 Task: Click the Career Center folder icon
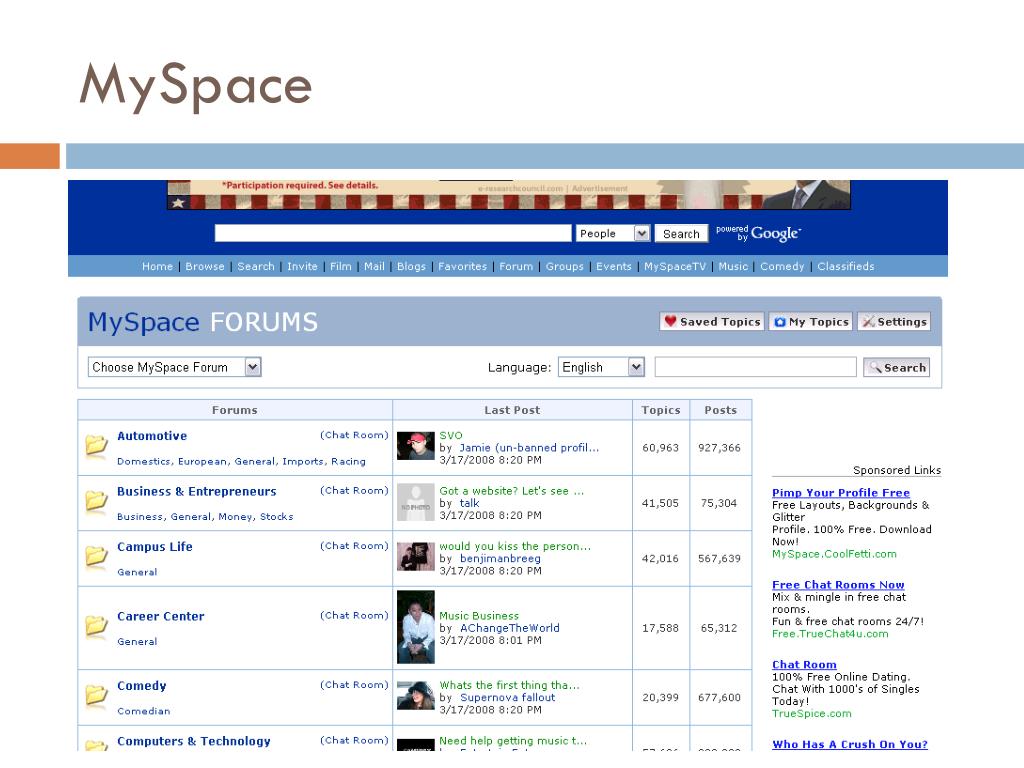[x=97, y=626]
